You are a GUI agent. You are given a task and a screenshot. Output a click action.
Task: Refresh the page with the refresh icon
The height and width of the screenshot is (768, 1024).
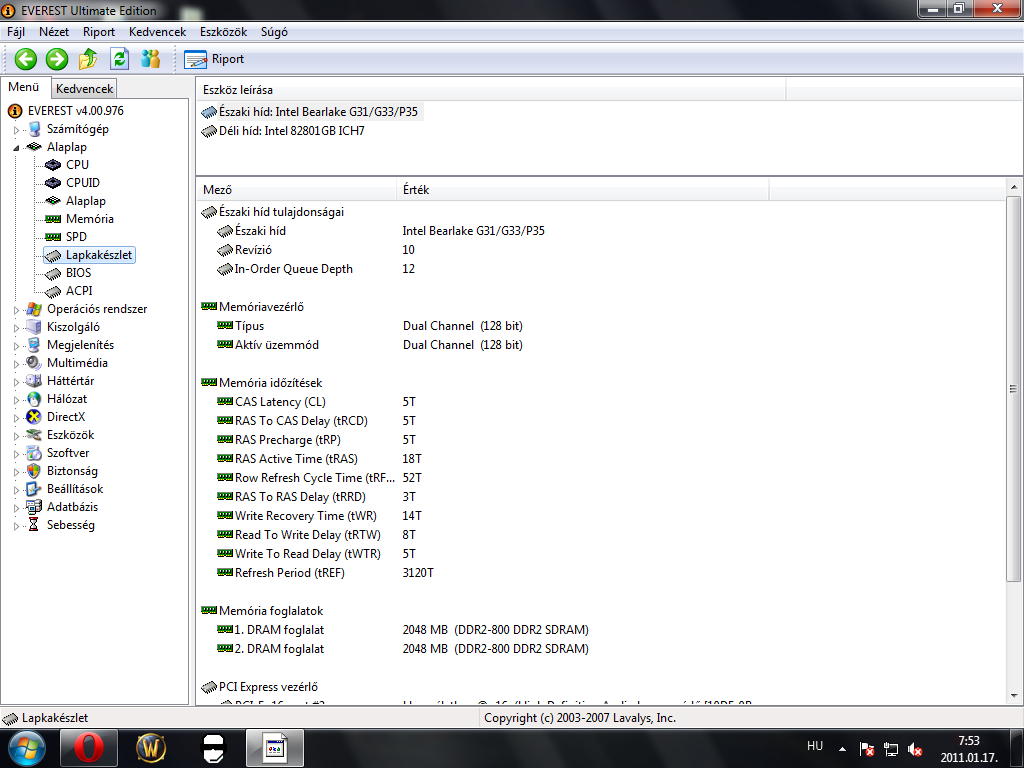pos(120,59)
